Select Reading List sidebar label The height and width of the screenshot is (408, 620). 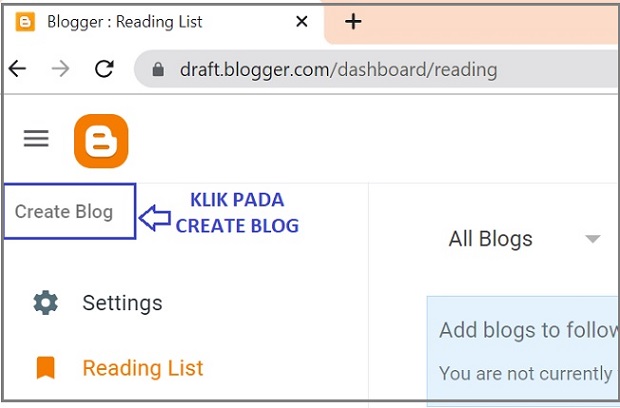tap(143, 368)
